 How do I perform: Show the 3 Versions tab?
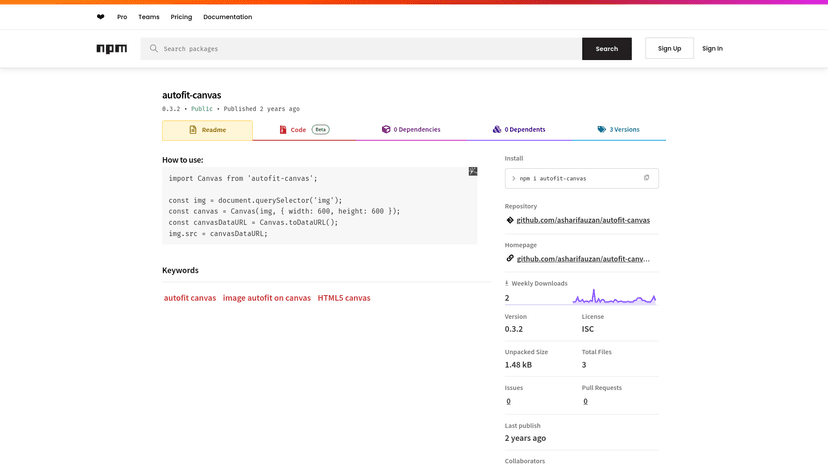pos(618,130)
